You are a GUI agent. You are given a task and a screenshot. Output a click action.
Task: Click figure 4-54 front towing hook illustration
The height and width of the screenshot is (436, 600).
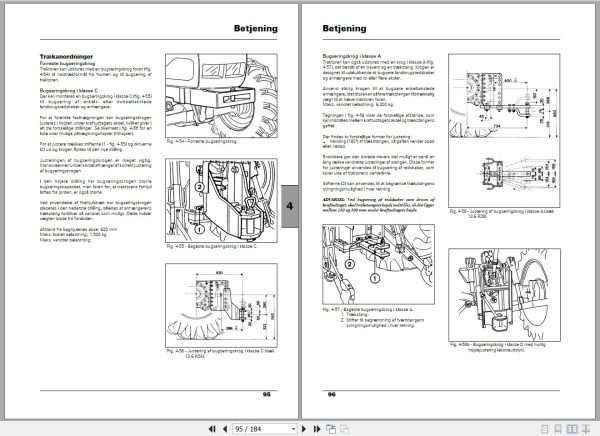[221, 96]
